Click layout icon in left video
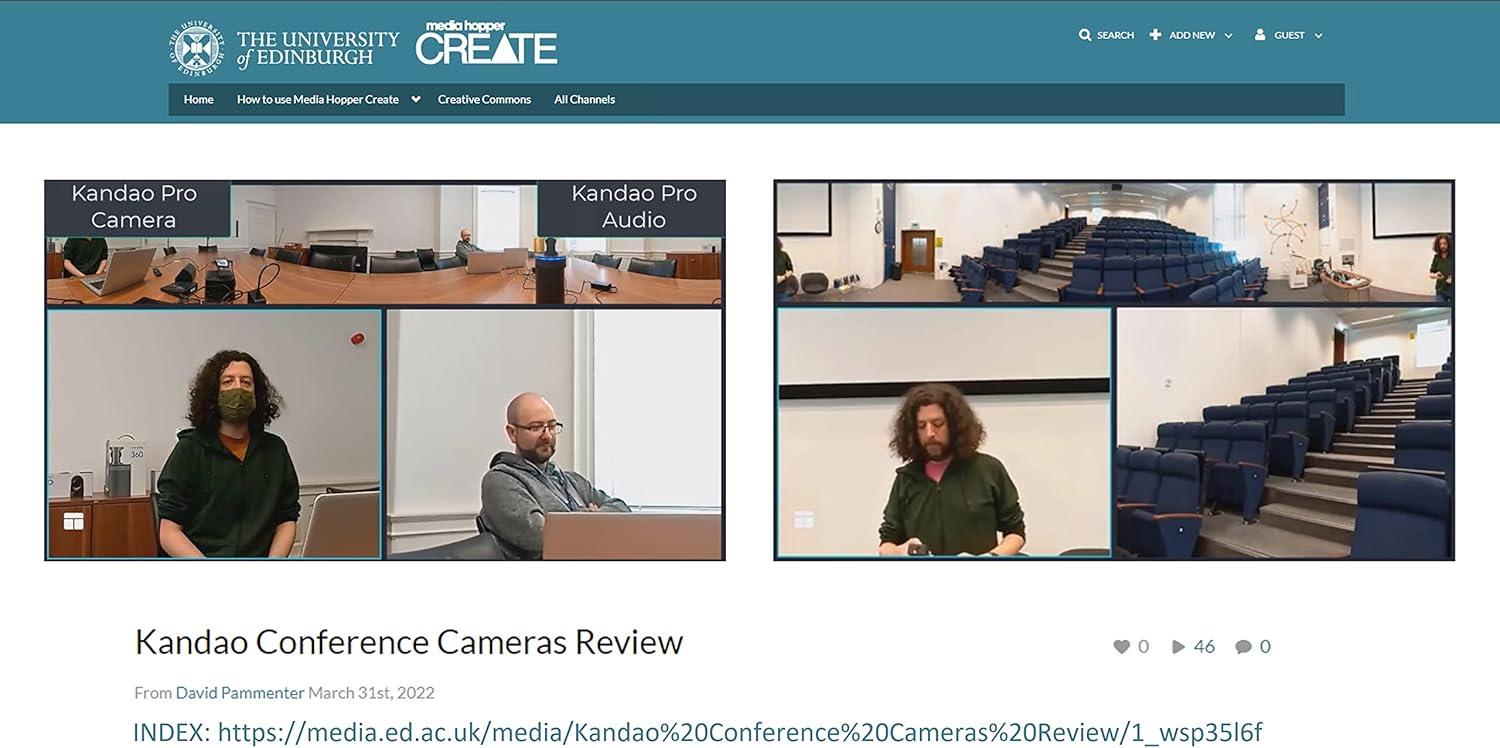 point(73,521)
